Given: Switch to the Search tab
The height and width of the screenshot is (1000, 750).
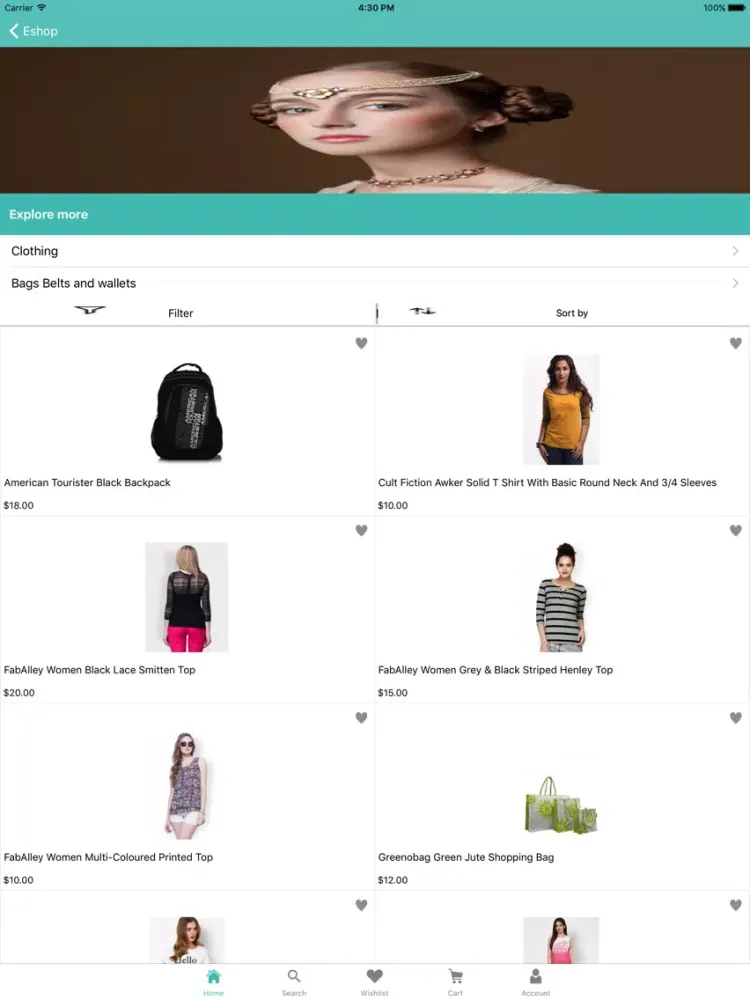Looking at the screenshot, I should pyautogui.click(x=294, y=982).
